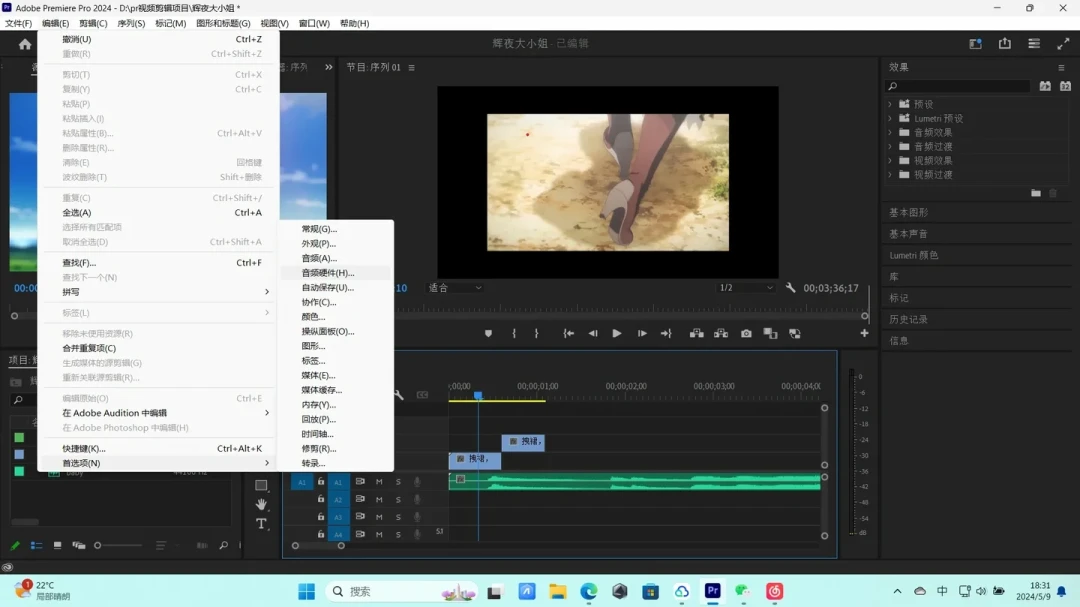Open the 序列(S) menu

(131, 23)
